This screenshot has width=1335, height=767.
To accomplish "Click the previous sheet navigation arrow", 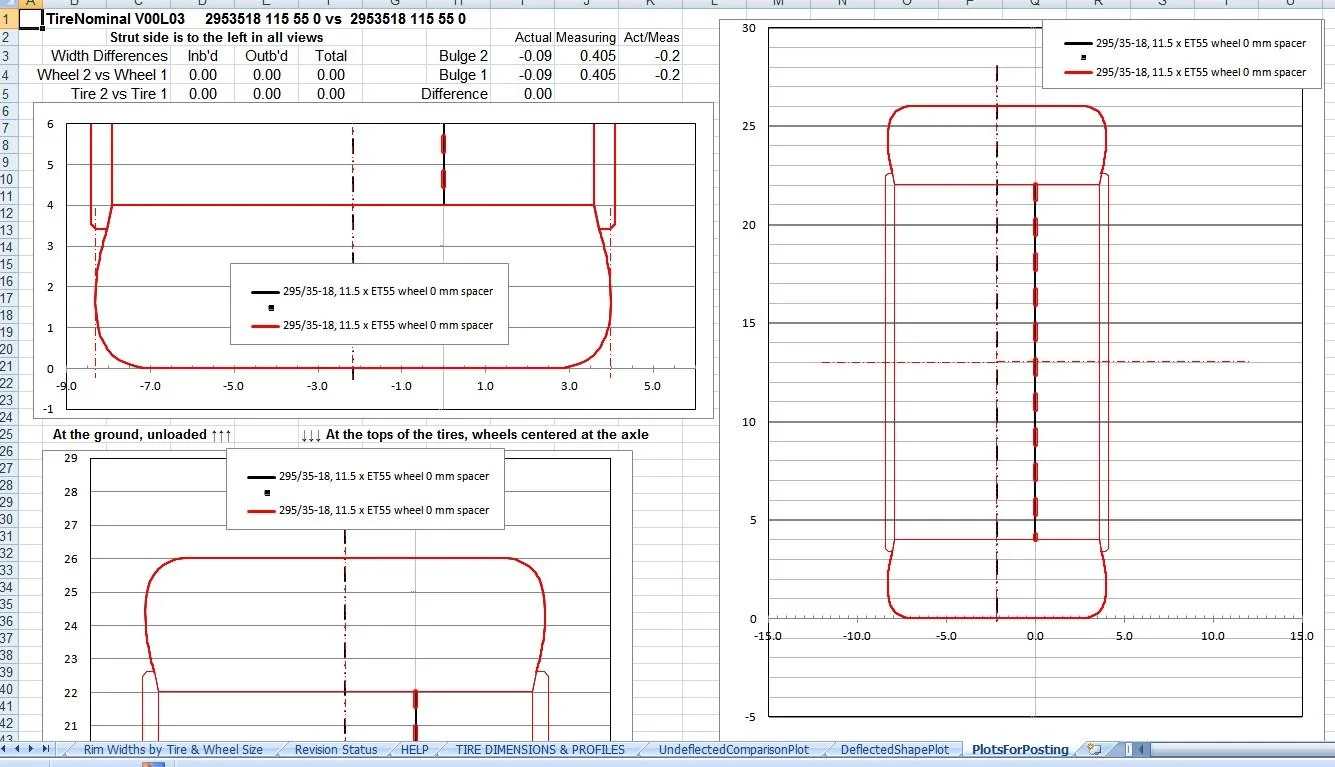I will pos(19,749).
